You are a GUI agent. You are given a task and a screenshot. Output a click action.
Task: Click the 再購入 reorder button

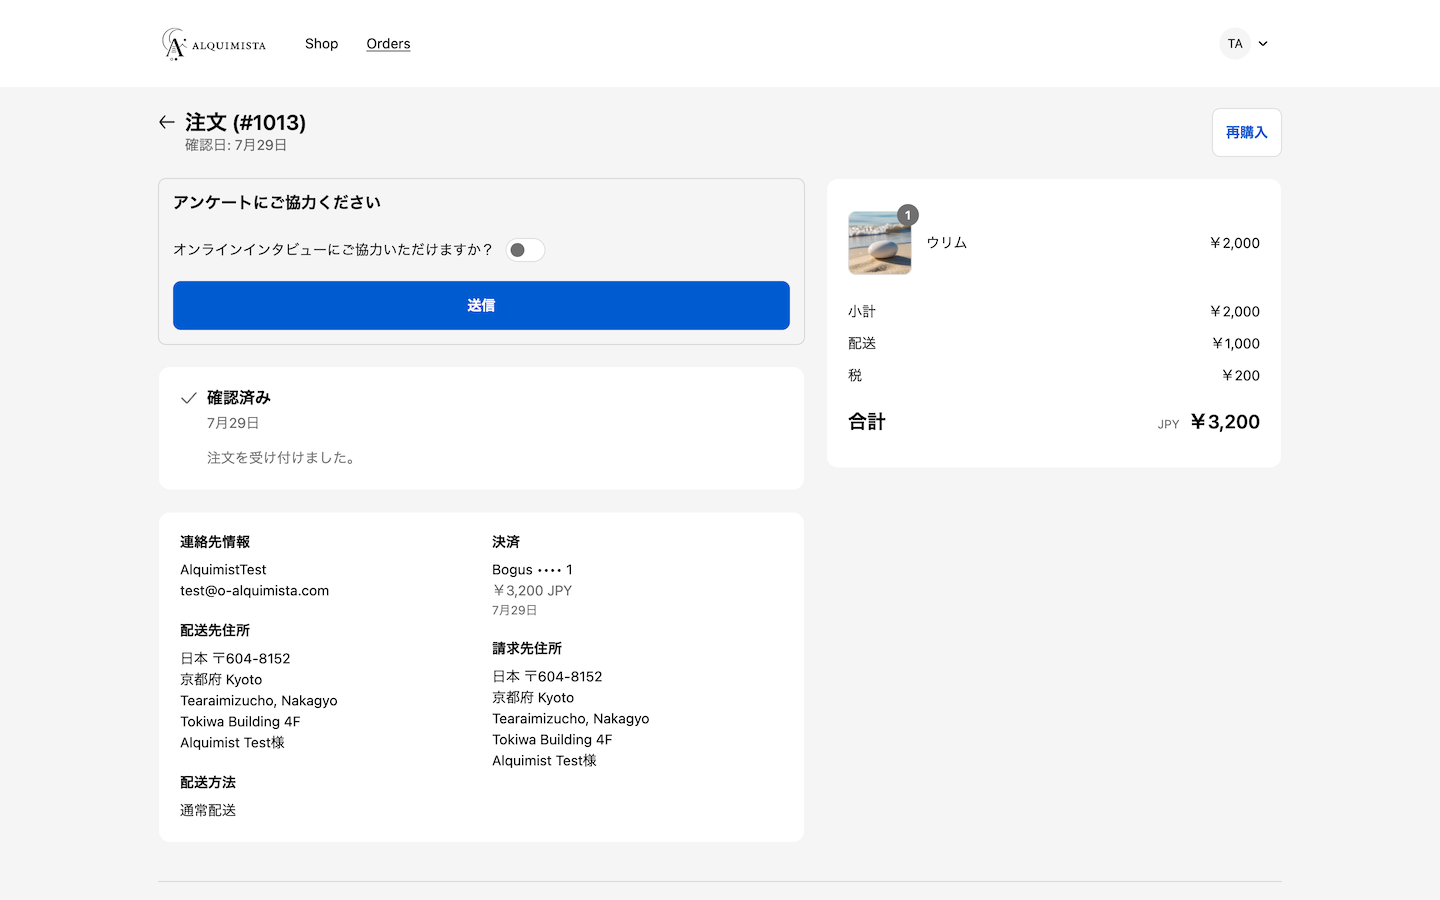(x=1246, y=133)
